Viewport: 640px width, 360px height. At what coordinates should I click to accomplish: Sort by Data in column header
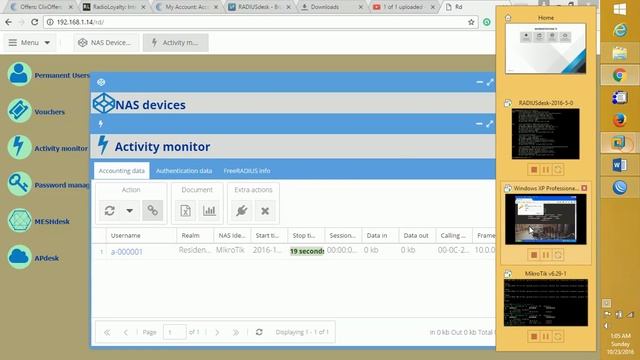(x=380, y=236)
